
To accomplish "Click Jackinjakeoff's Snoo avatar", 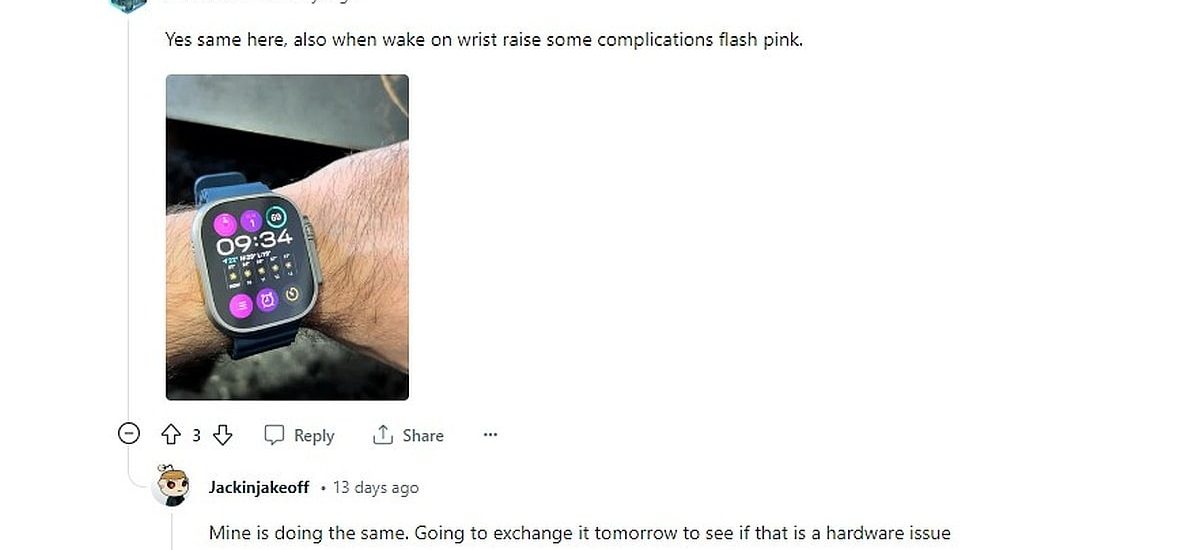I will click(x=171, y=486).
